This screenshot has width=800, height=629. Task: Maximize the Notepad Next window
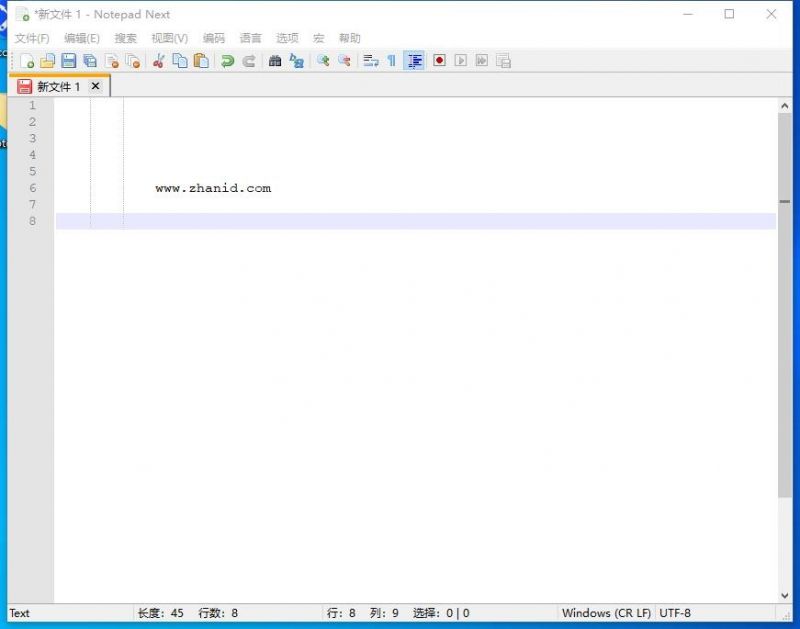(730, 14)
